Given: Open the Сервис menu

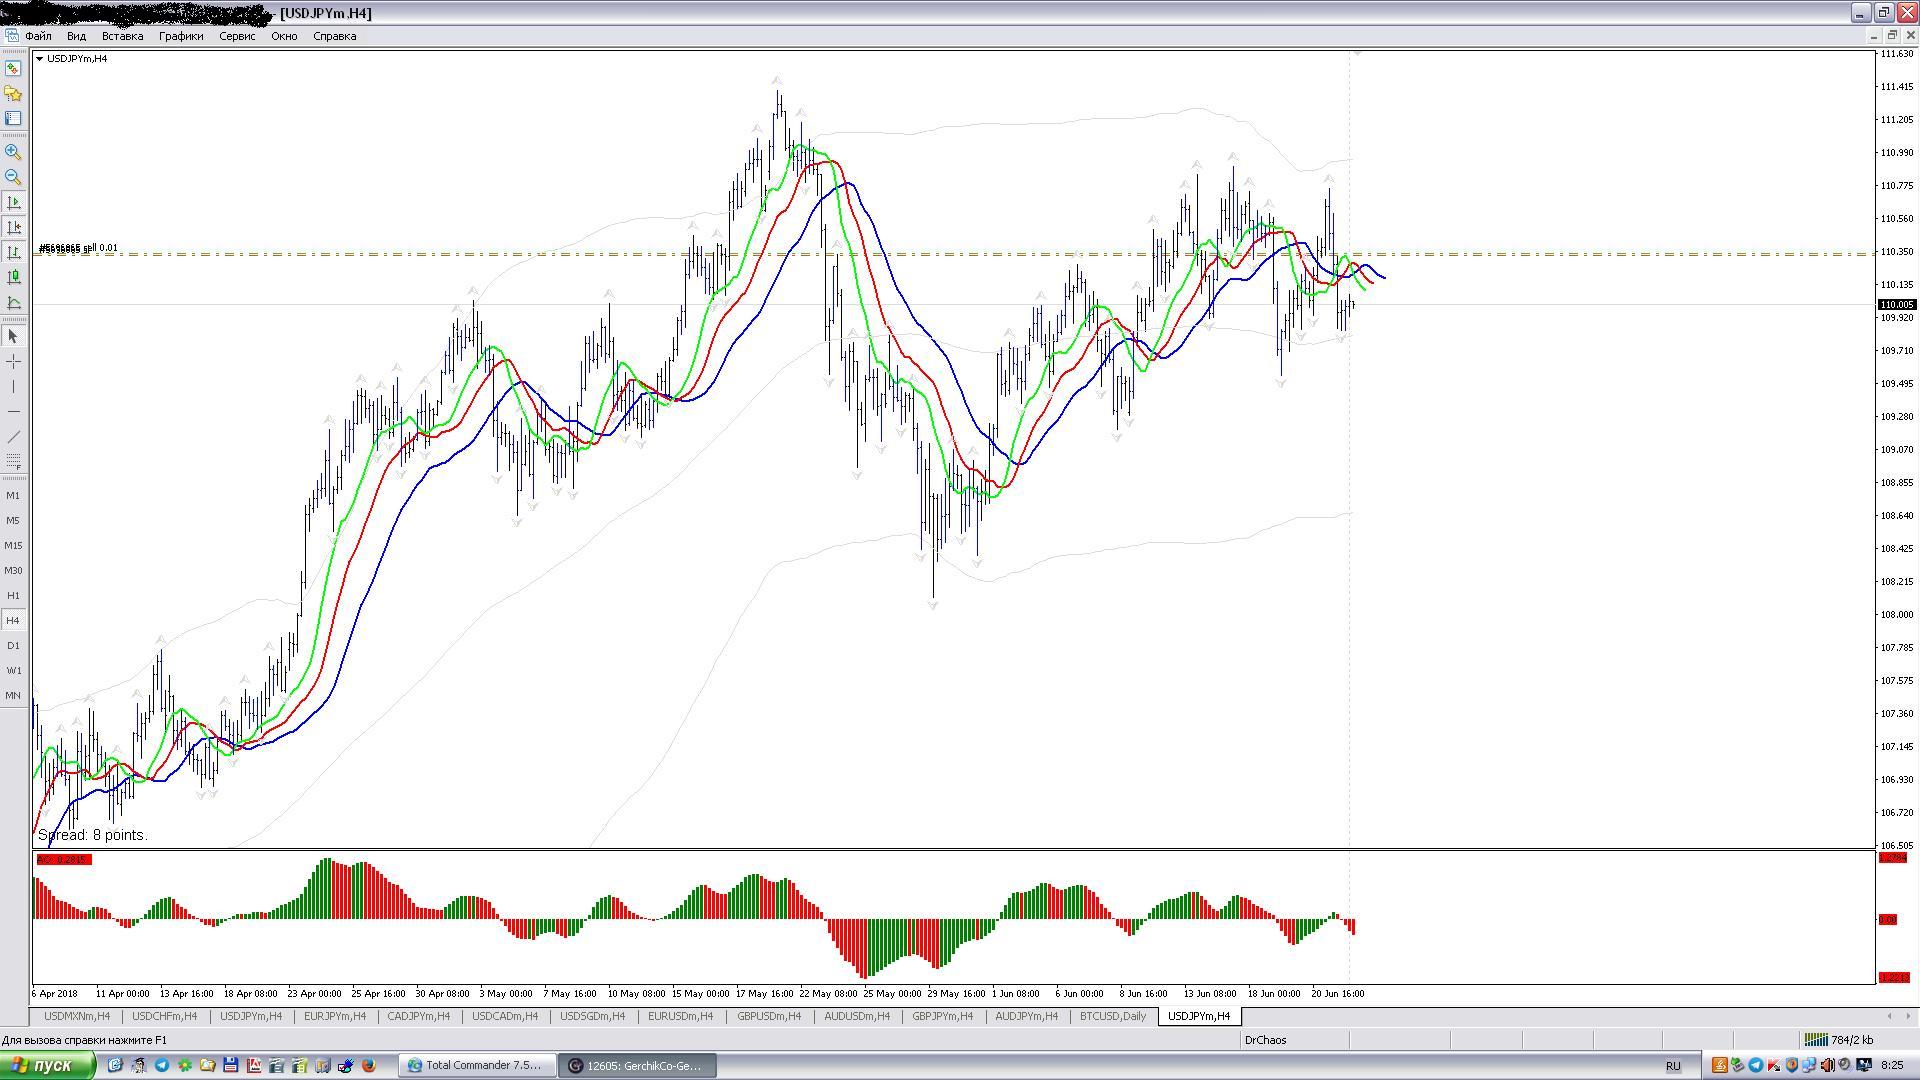Looking at the screenshot, I should pyautogui.click(x=237, y=36).
